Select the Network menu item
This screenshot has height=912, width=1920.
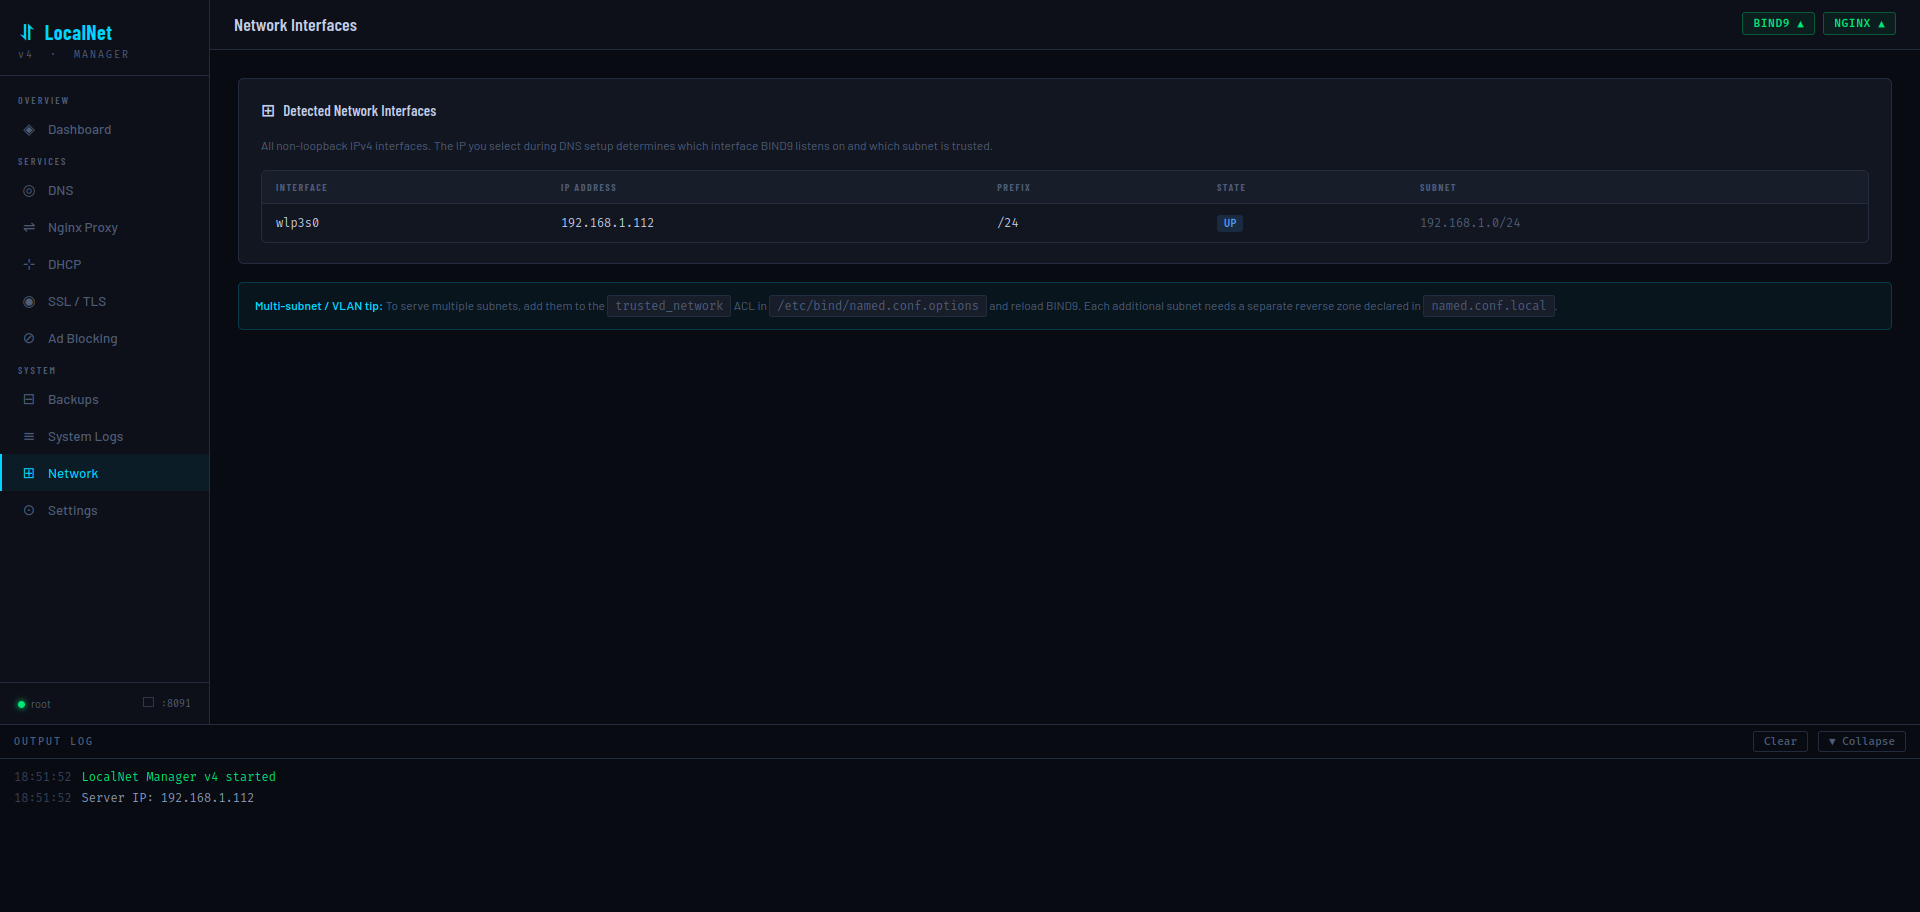(x=105, y=474)
